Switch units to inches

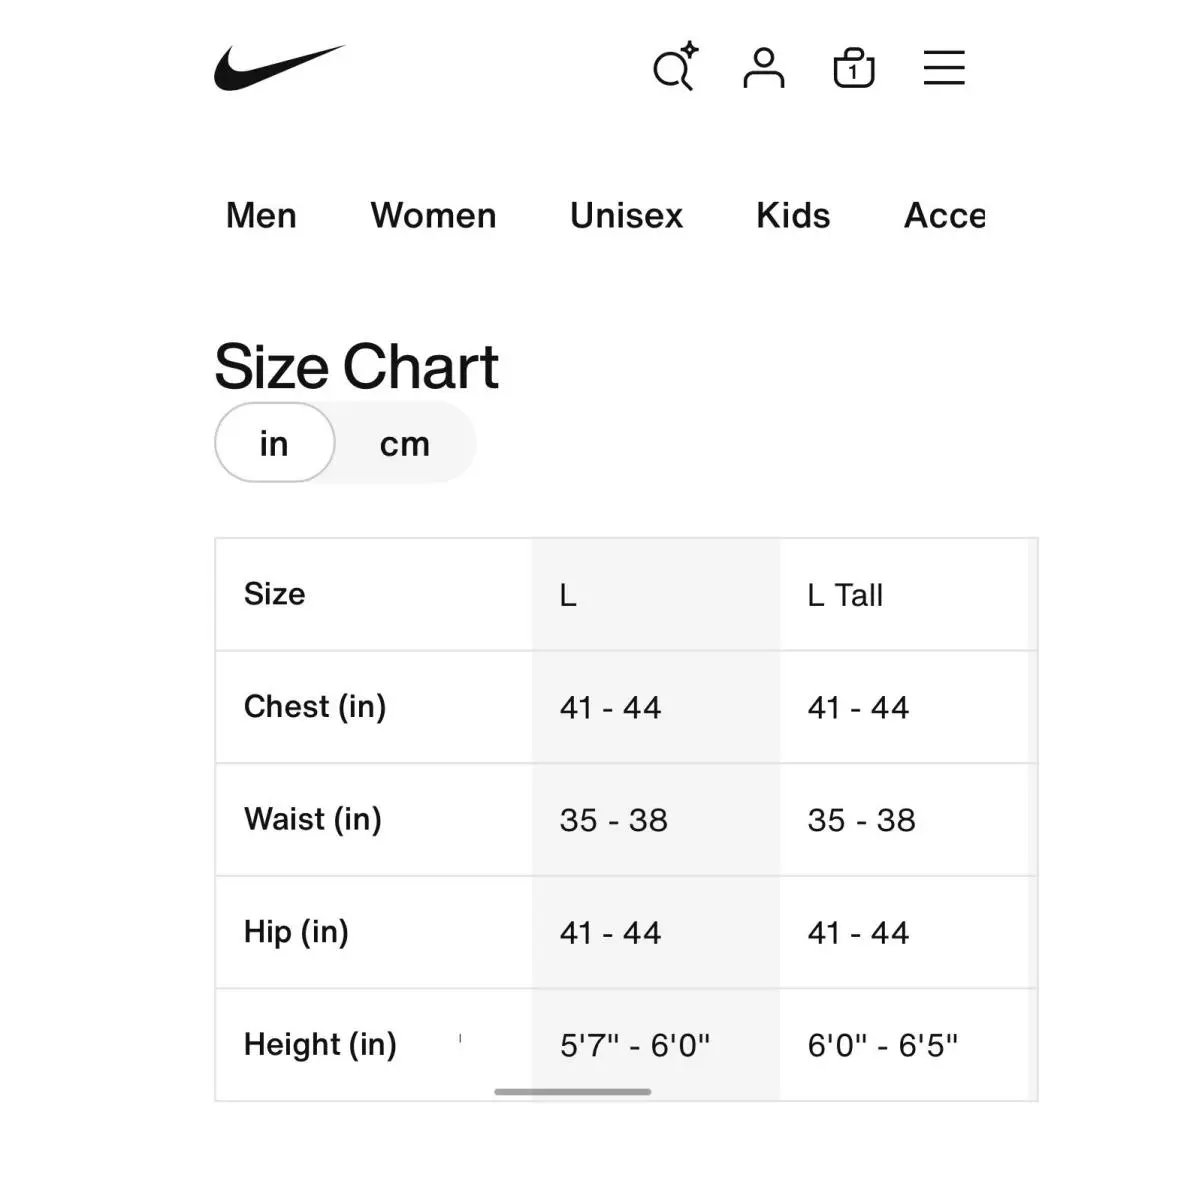coord(275,443)
